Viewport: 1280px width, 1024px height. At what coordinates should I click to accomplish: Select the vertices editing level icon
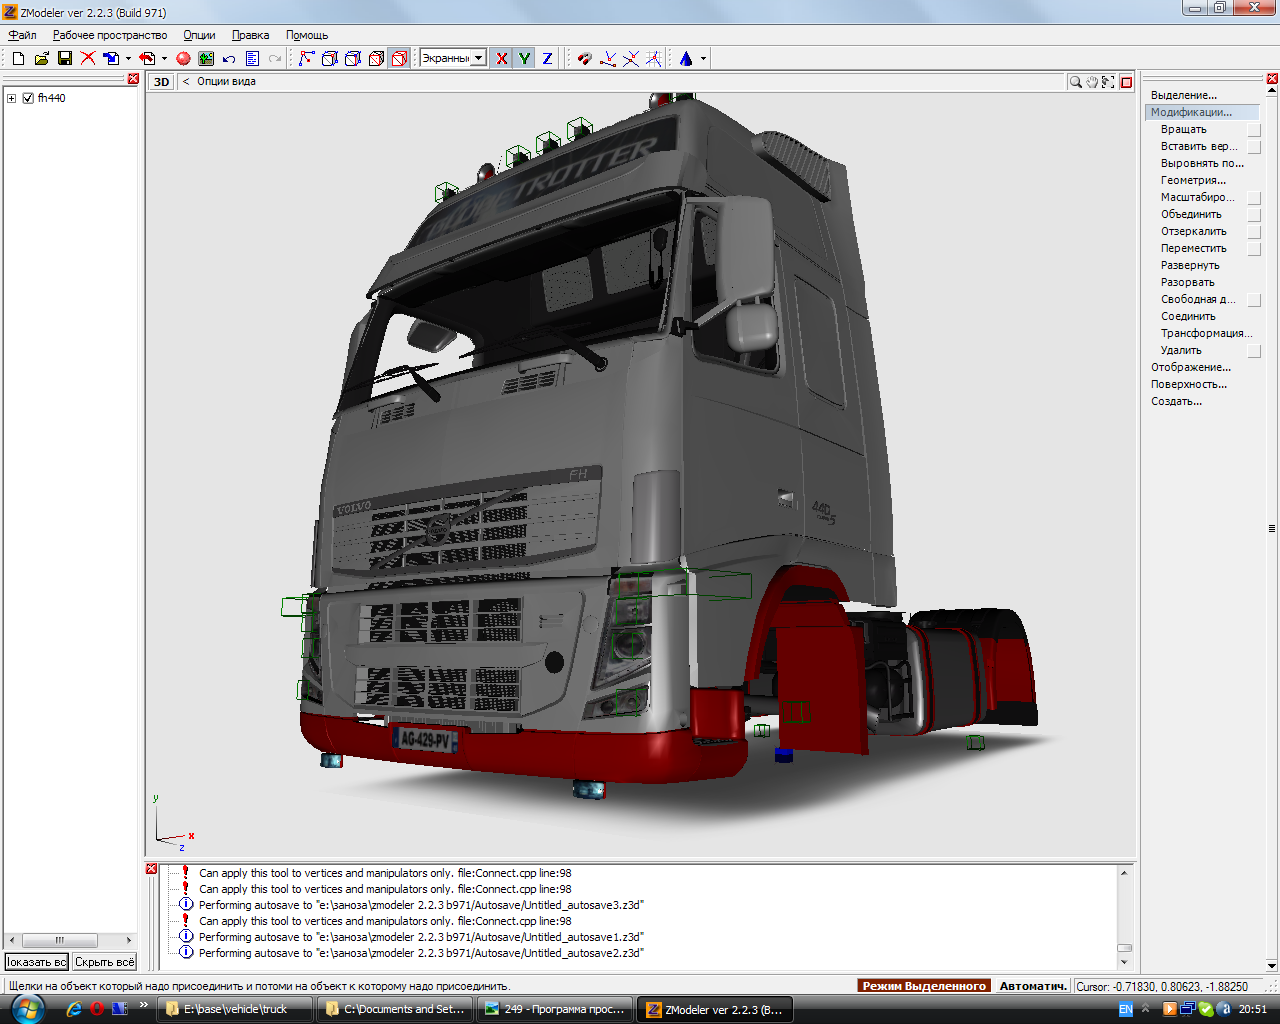coord(306,59)
